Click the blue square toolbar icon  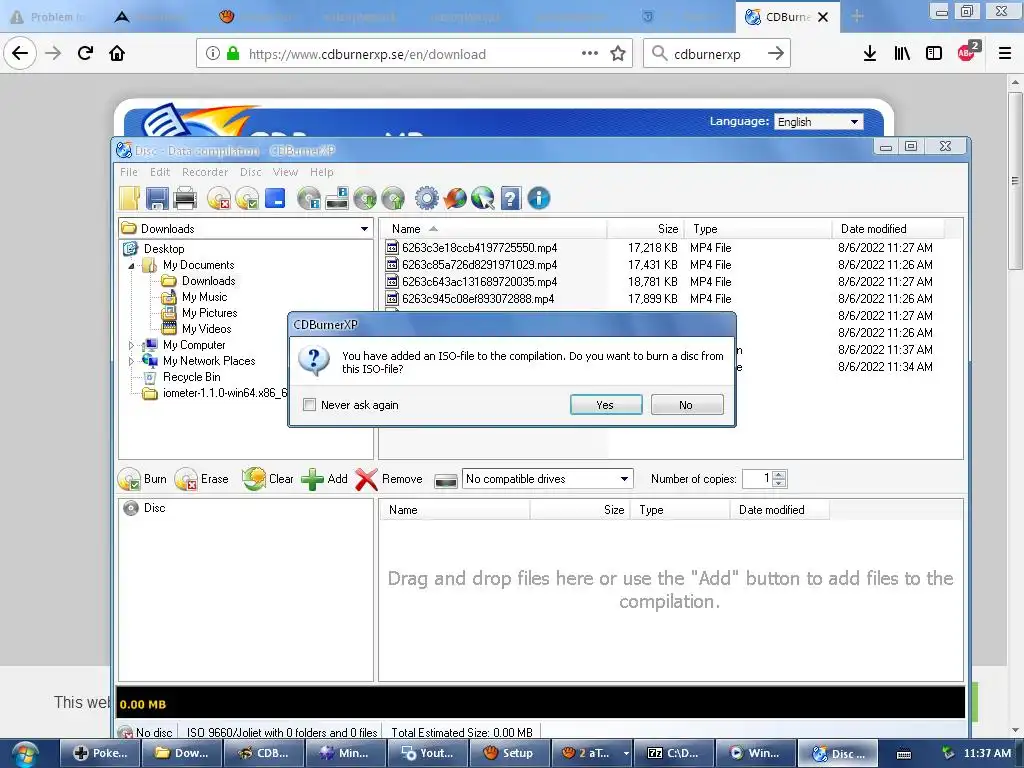[x=275, y=198]
